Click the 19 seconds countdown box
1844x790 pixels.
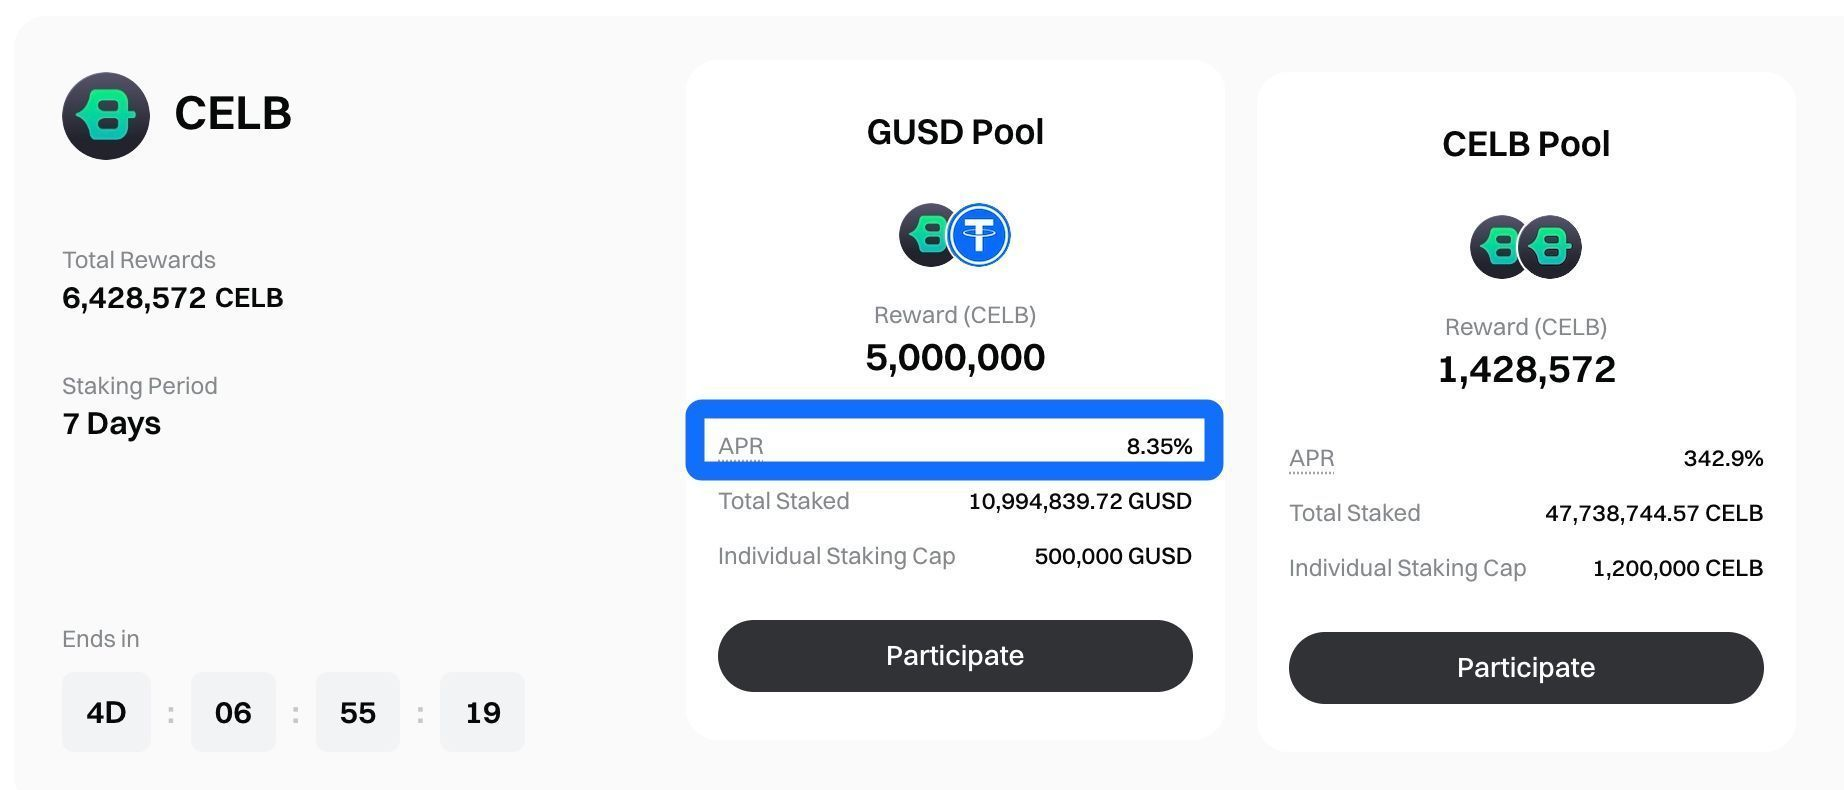tap(482, 712)
